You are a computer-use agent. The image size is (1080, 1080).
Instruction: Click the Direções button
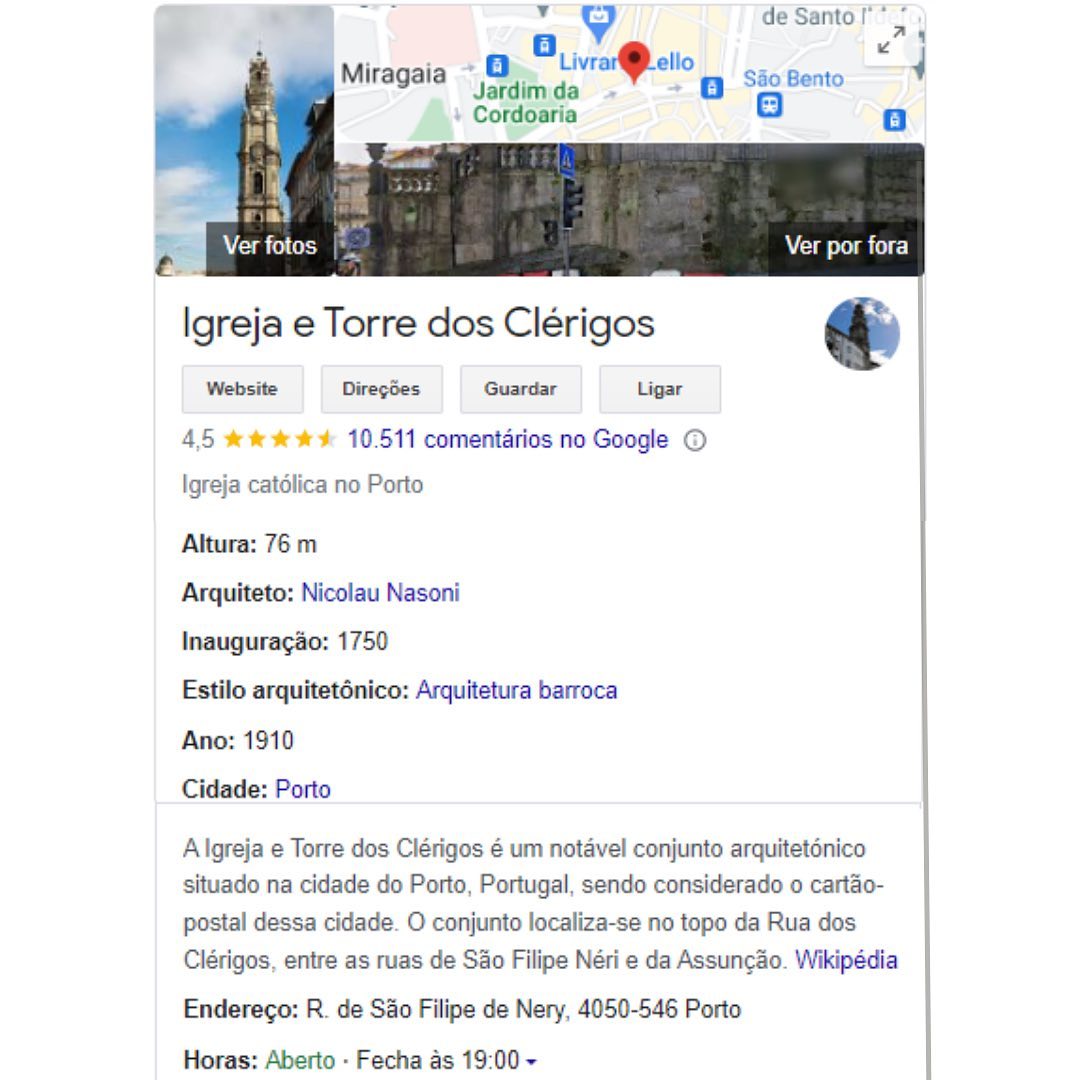[x=382, y=389]
